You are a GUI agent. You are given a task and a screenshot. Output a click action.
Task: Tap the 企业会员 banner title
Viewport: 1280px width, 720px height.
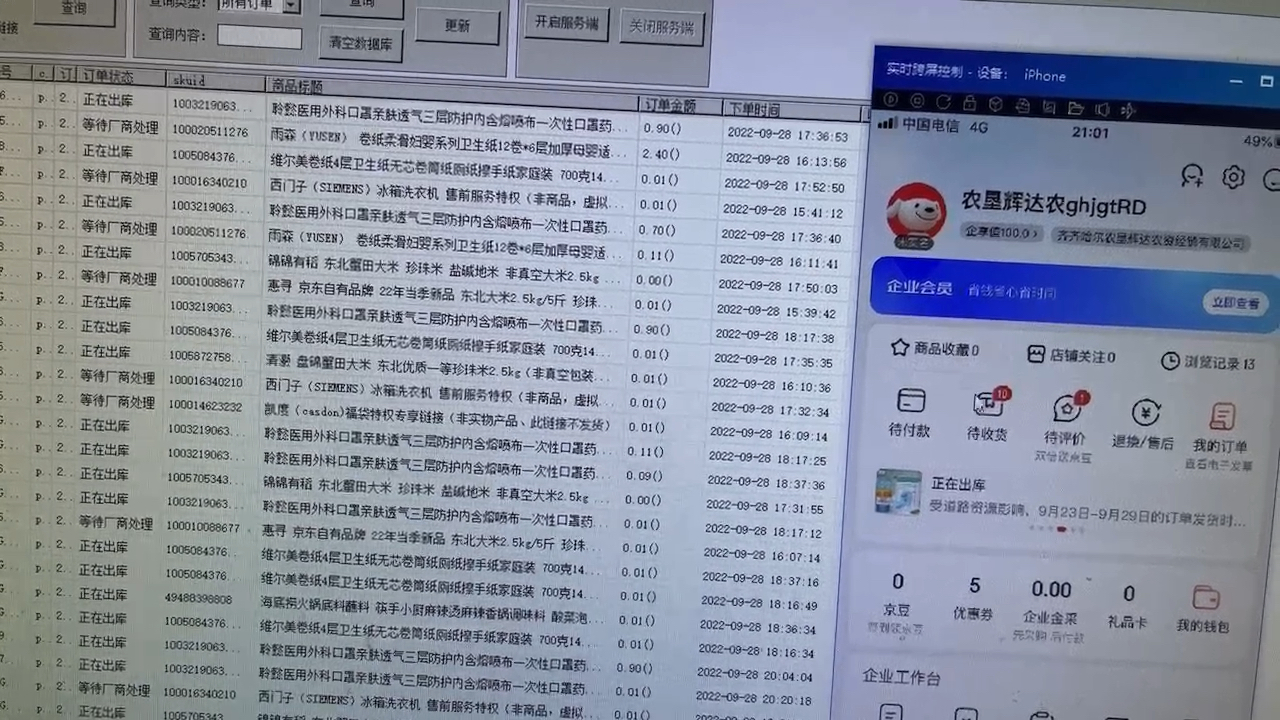click(x=919, y=287)
